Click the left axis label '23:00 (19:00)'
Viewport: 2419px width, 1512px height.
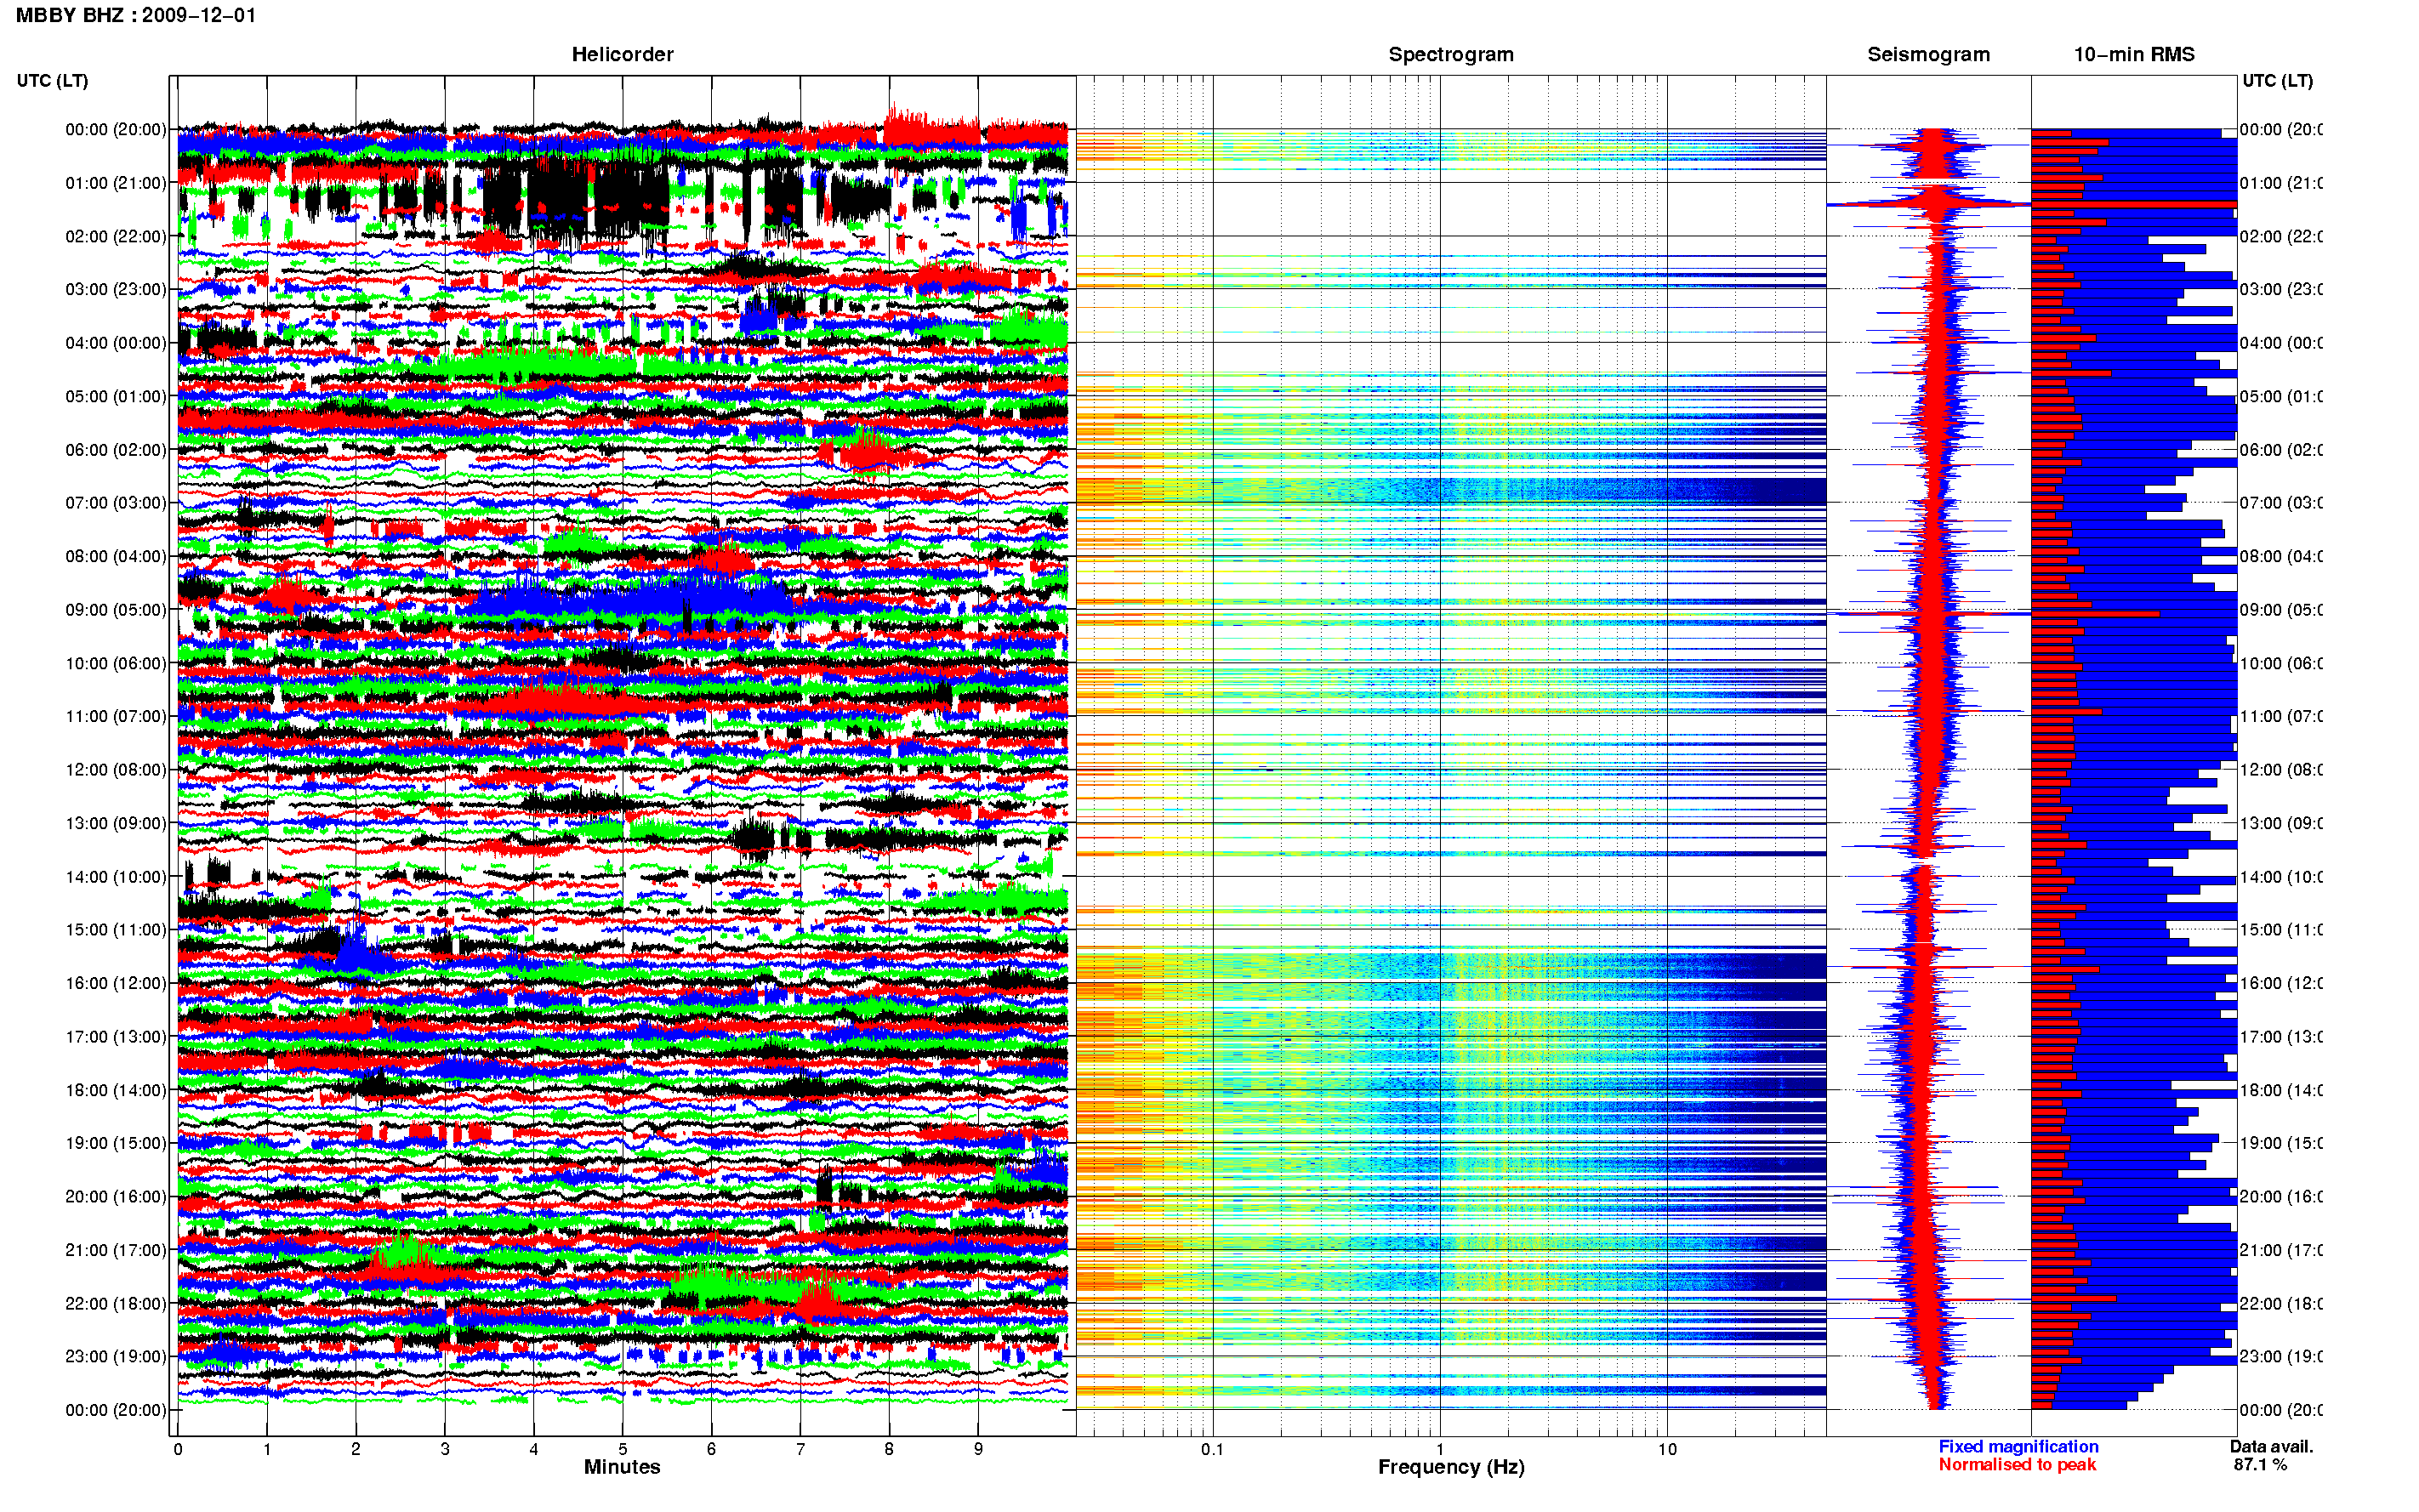tap(116, 1357)
